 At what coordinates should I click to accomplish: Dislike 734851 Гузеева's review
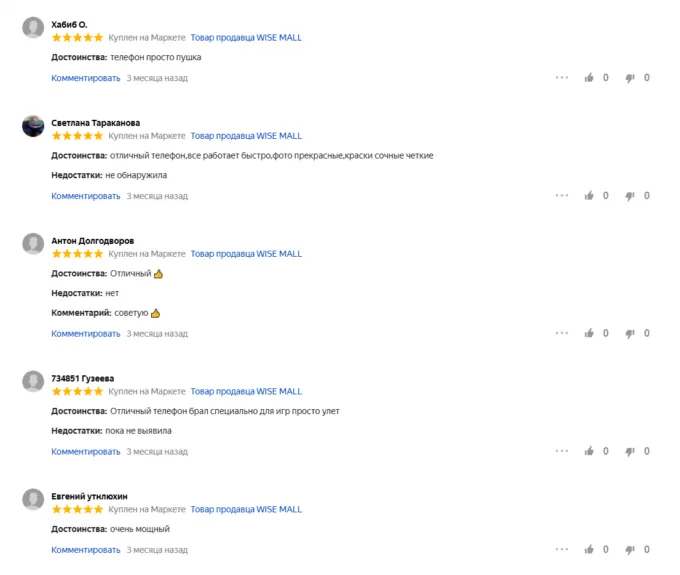[630, 451]
